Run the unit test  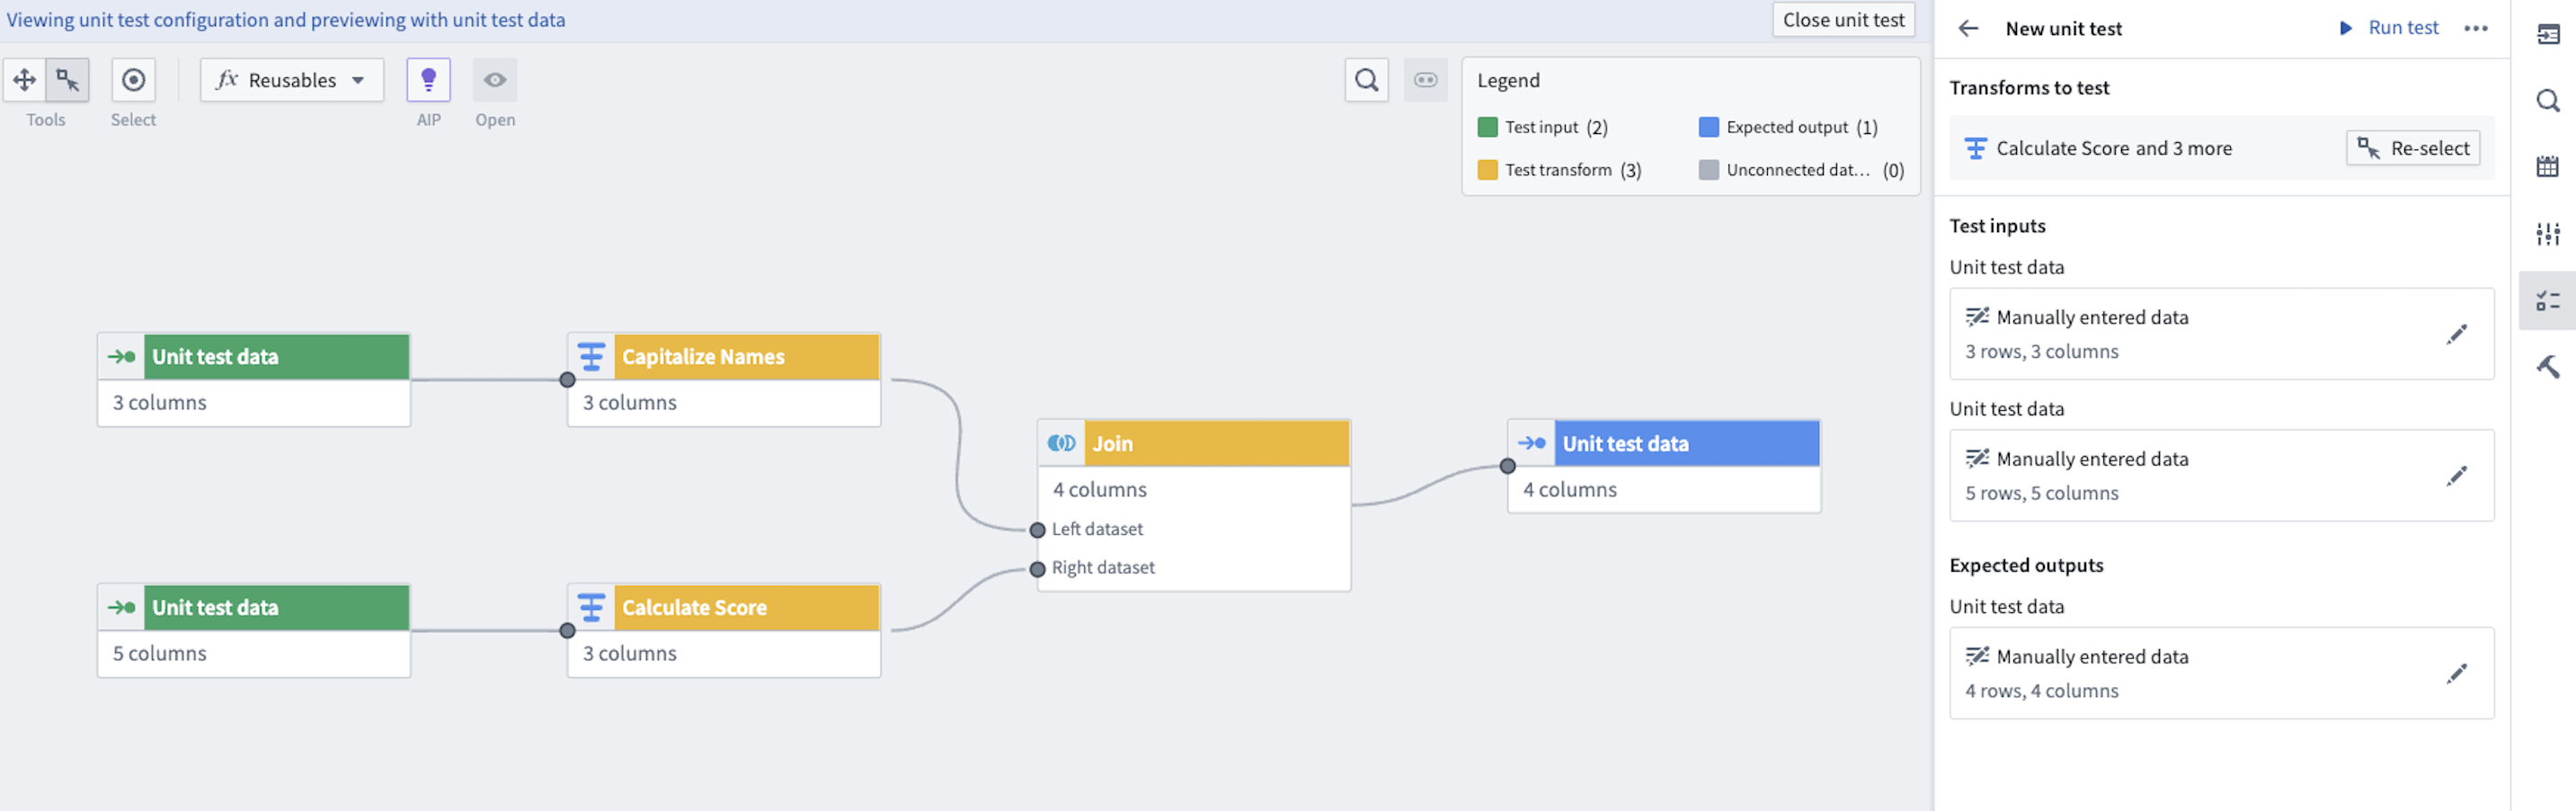pos(2389,28)
